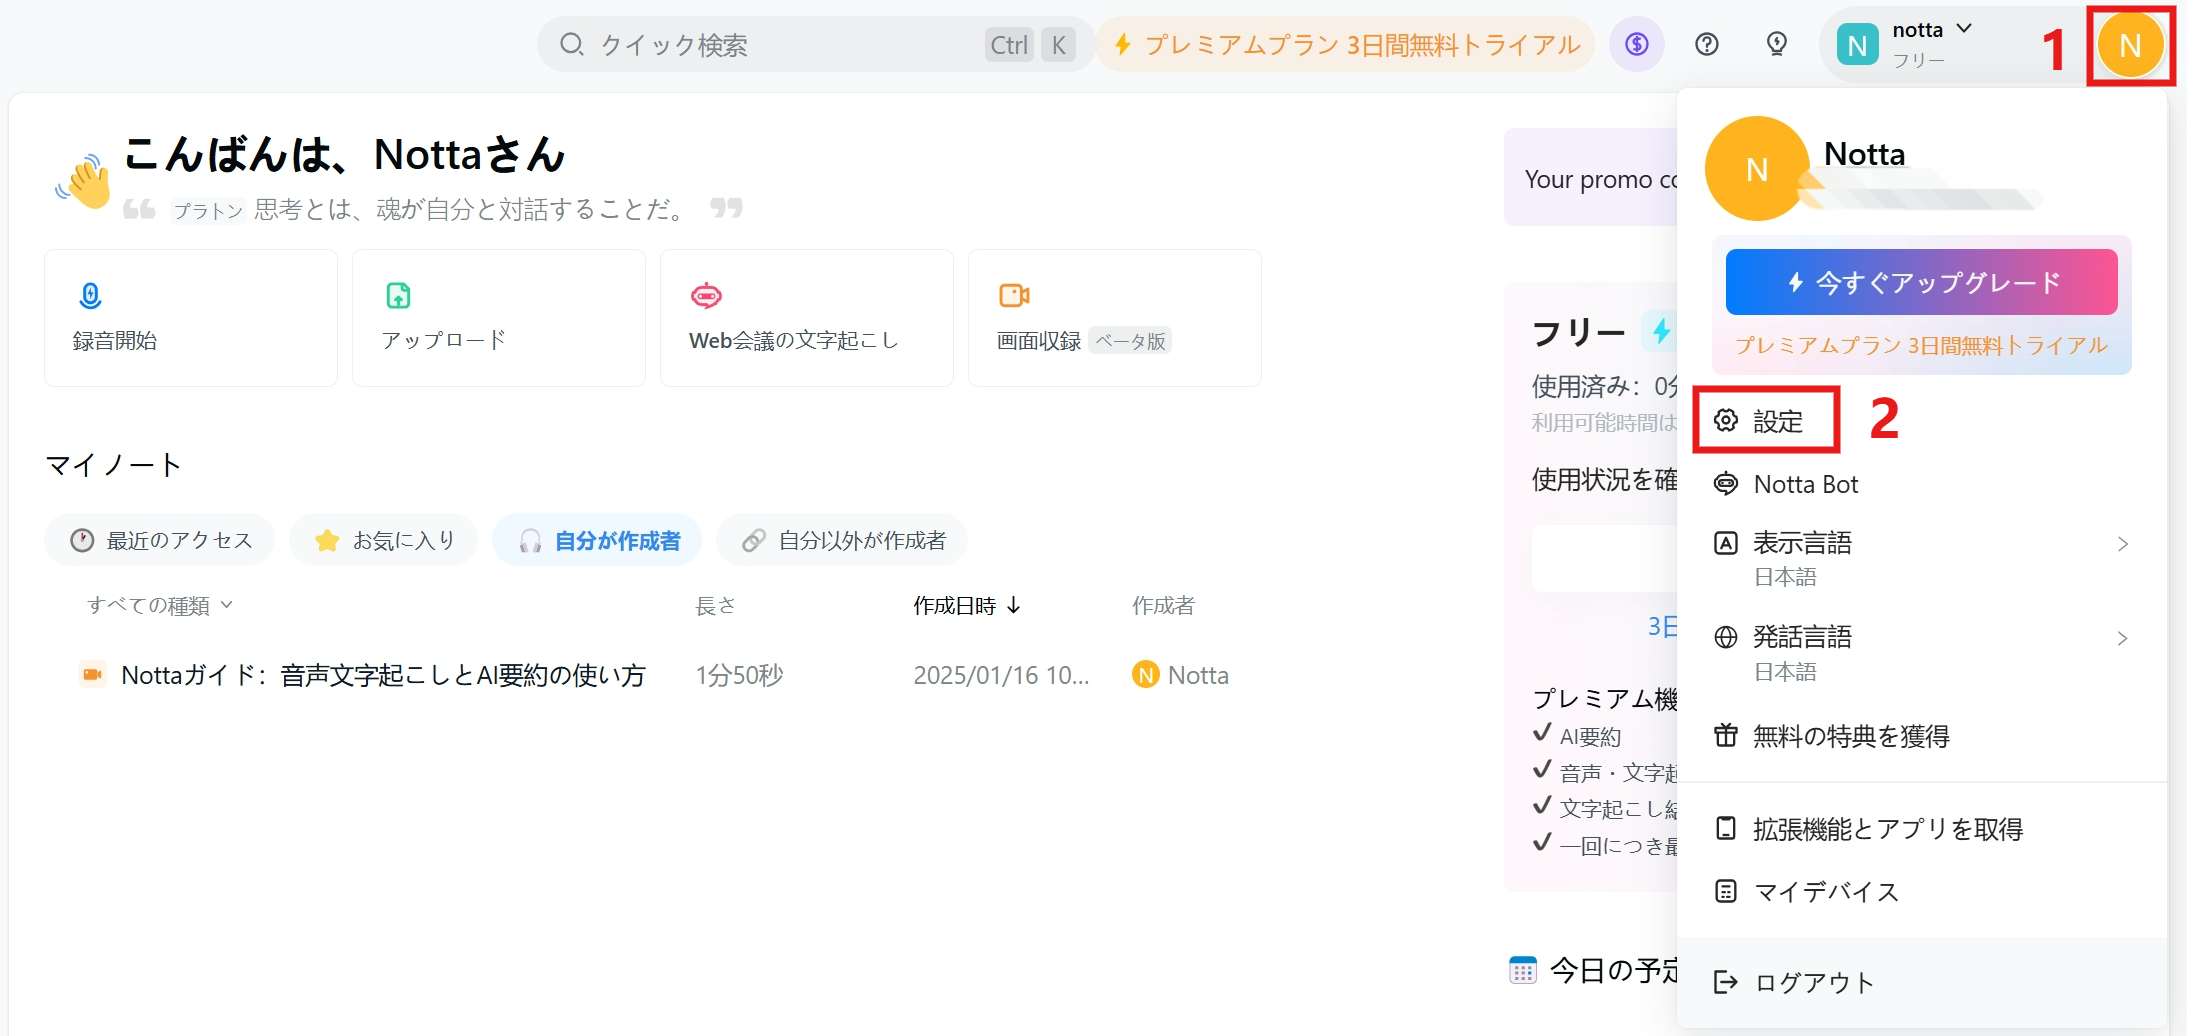Select the 自分以外が作成者 tab
Image resolution: width=2187 pixels, height=1036 pixels.
(x=842, y=540)
